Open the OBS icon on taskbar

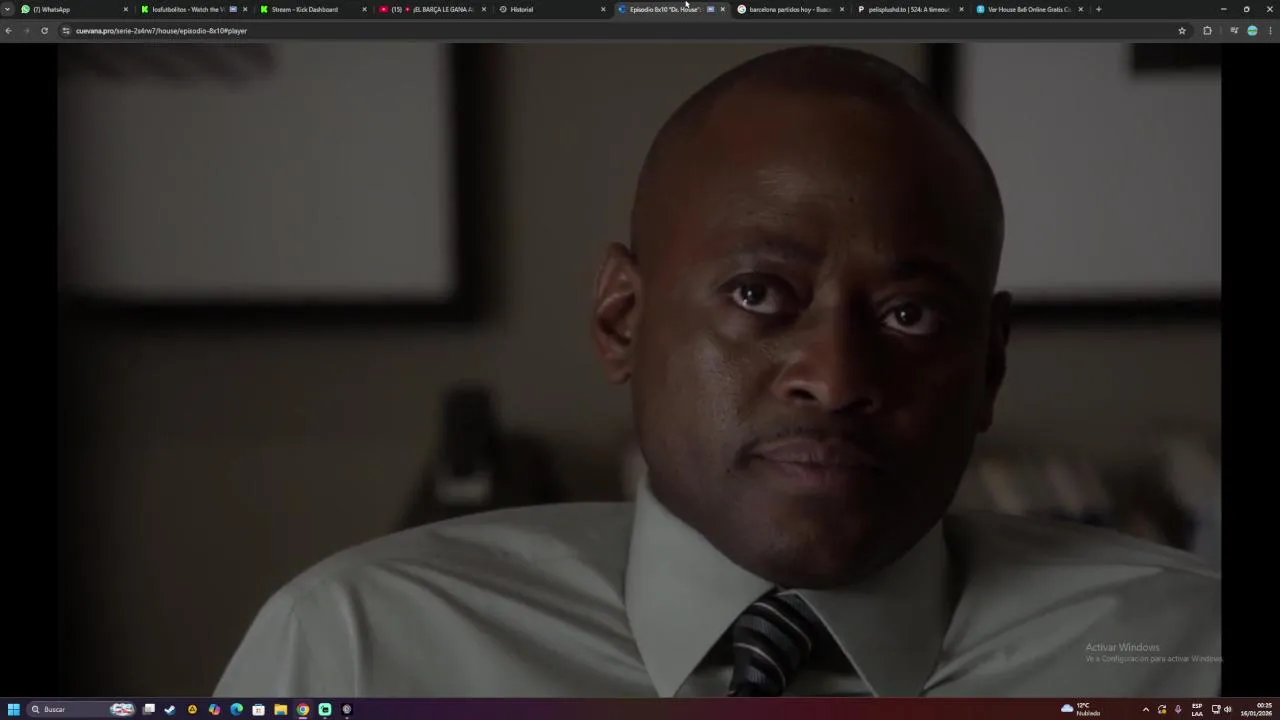coord(347,709)
